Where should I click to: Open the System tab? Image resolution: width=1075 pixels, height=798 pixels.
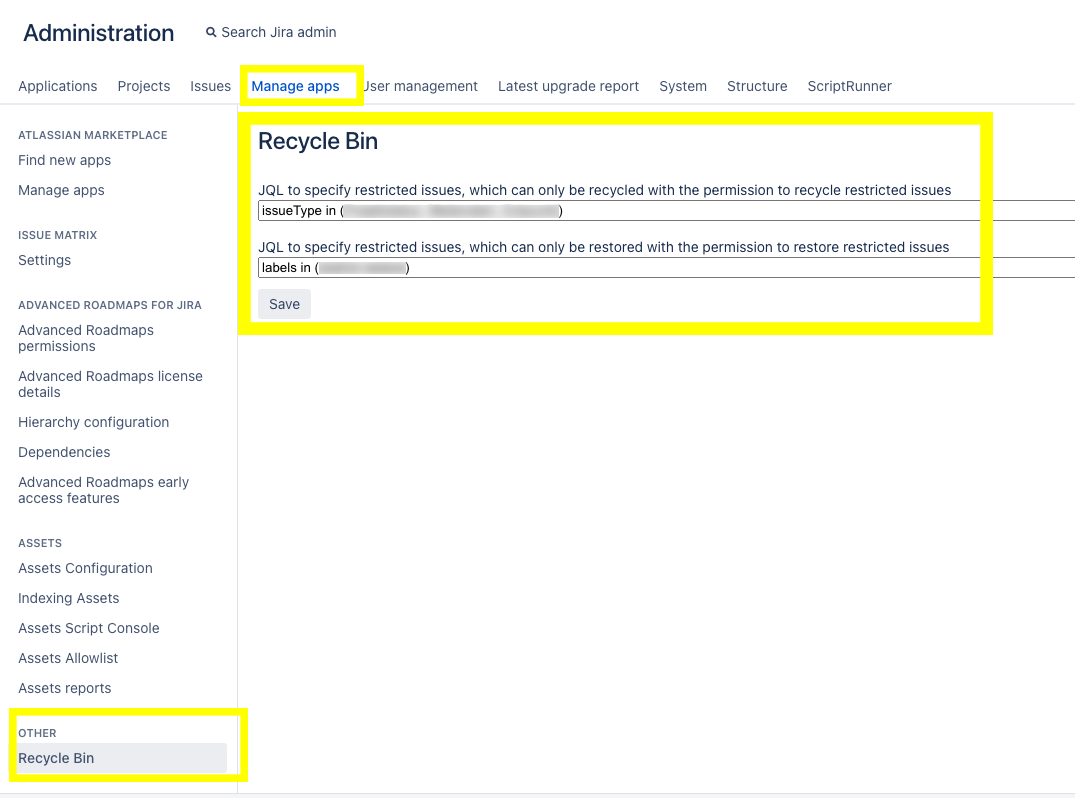[x=683, y=86]
